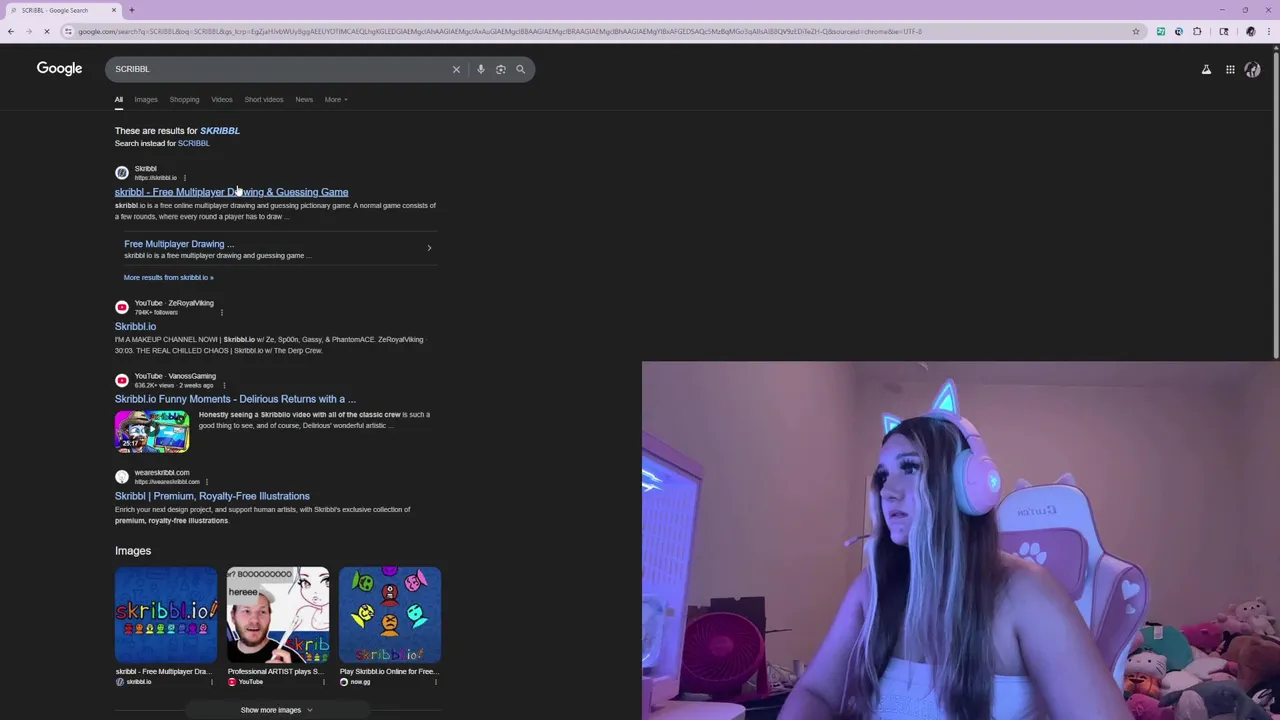
Task: Click the https://weareskribbl.com URL text
Action: tap(167, 482)
